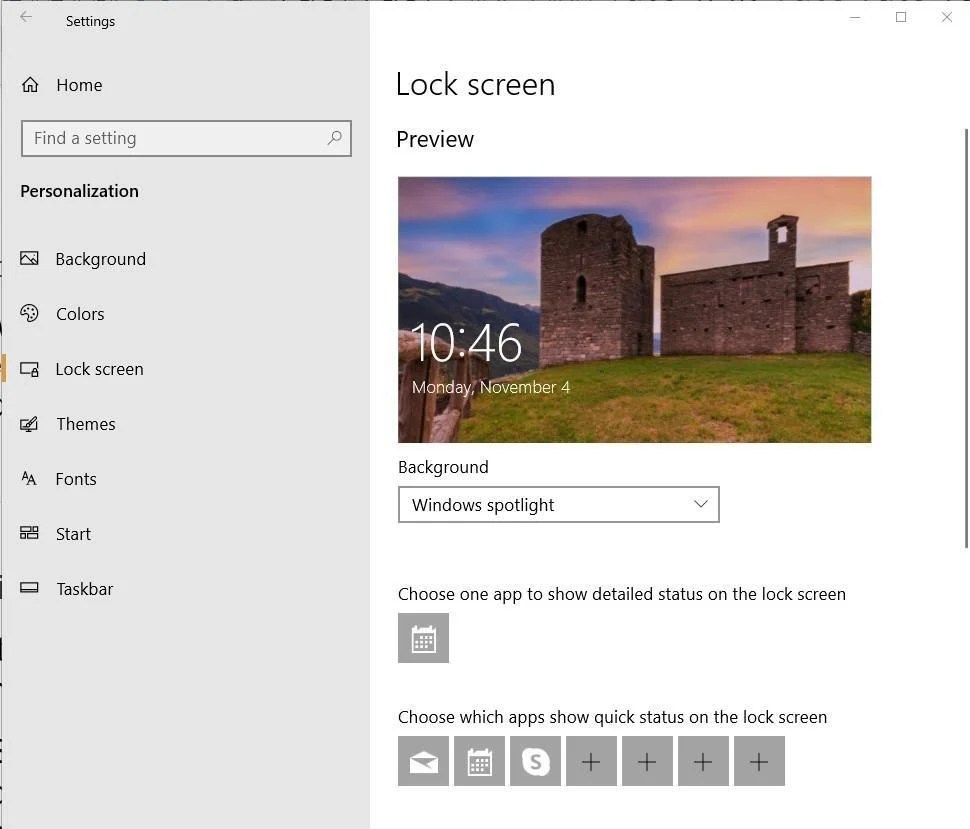This screenshot has height=829, width=970.
Task: Click the Skype quick status icon
Action: tap(535, 761)
